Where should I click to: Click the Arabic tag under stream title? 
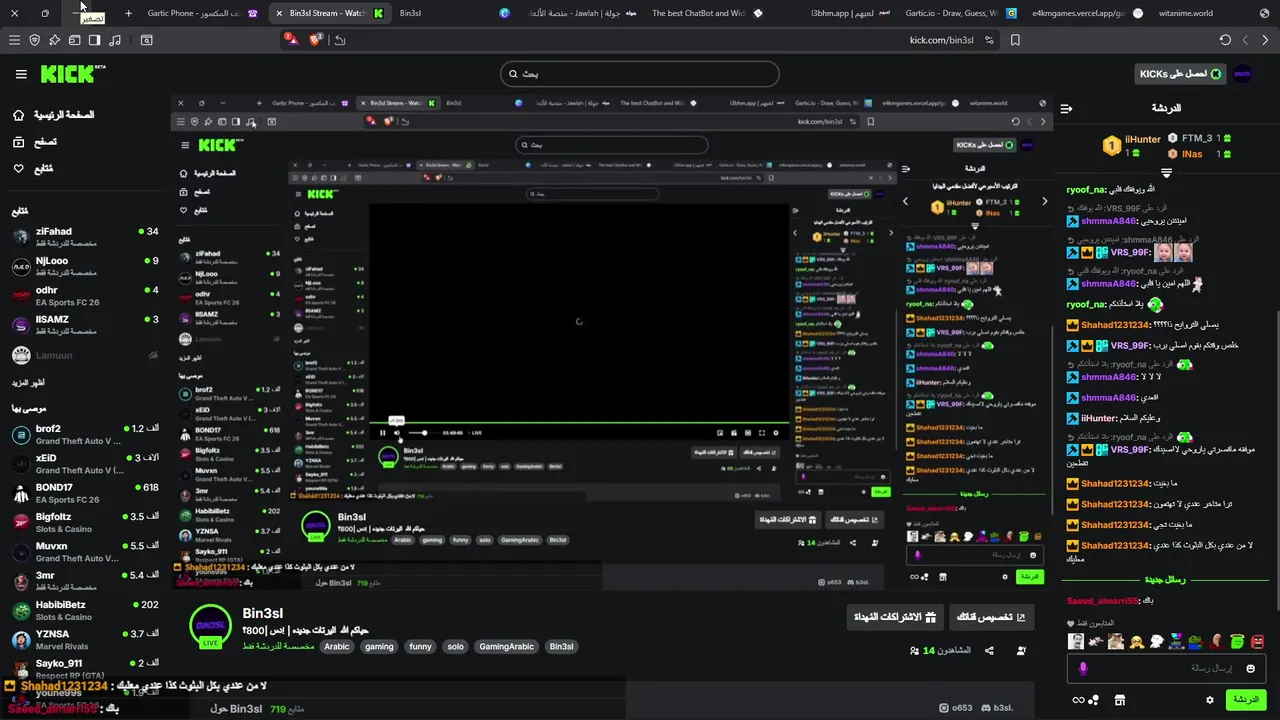click(337, 646)
